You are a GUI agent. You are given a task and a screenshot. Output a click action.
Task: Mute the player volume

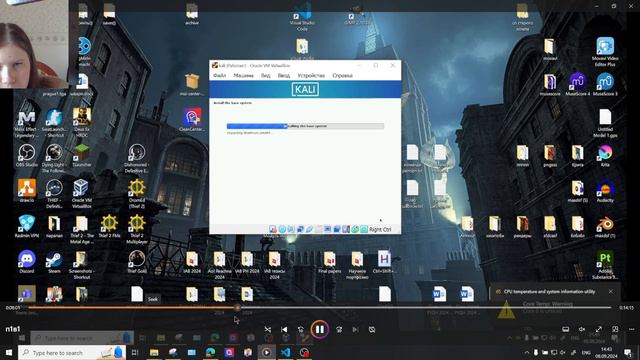coord(582,329)
